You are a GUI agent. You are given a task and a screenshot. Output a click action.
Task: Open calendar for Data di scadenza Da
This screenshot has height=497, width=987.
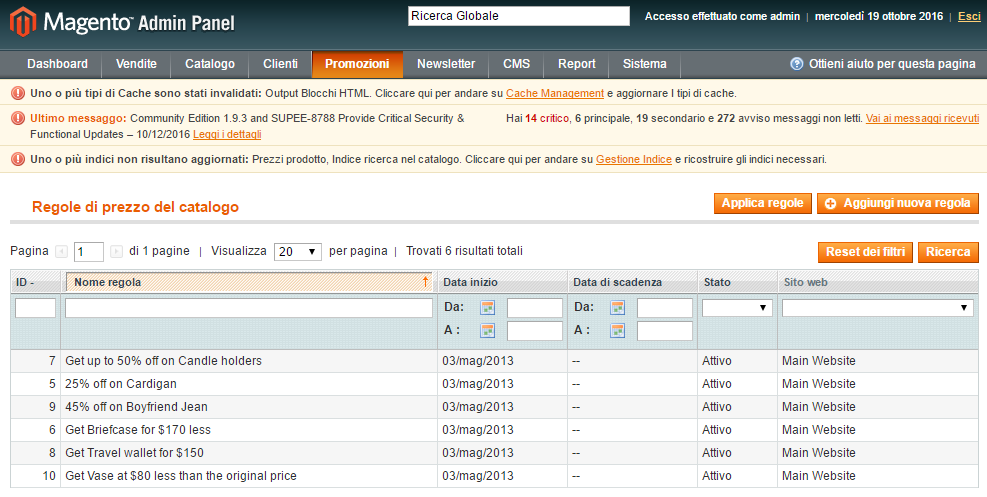point(618,308)
